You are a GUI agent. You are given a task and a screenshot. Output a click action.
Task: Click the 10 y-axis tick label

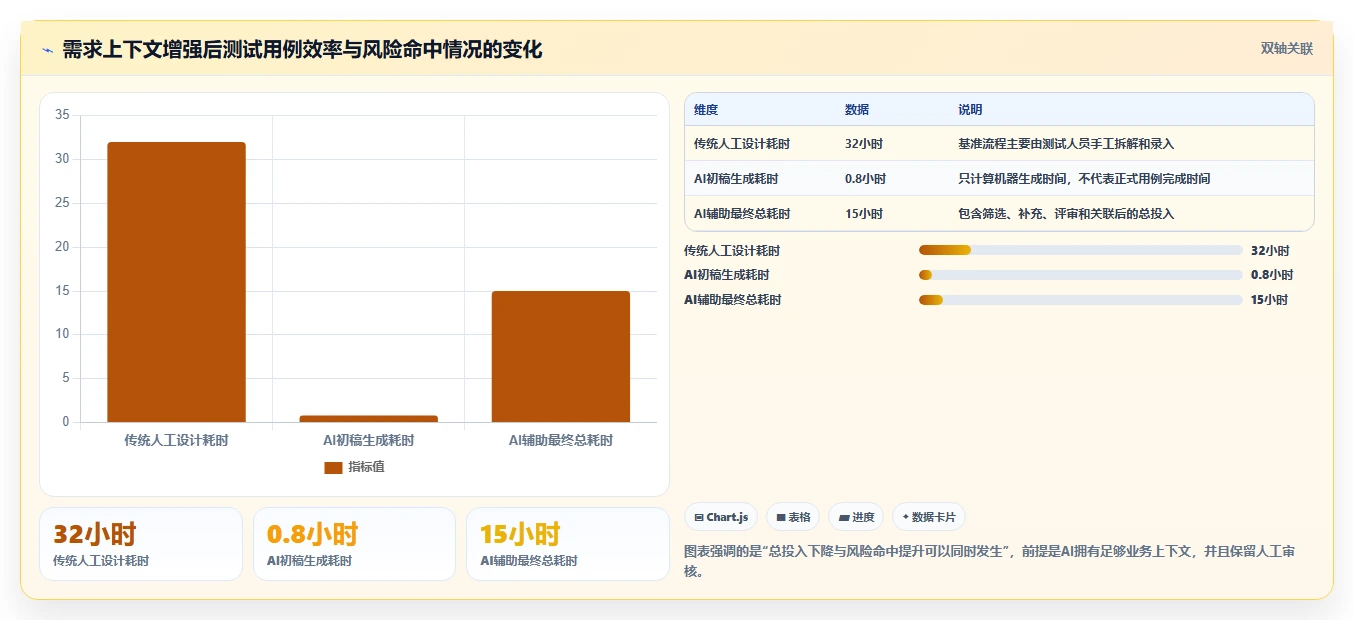pyautogui.click(x=62, y=334)
